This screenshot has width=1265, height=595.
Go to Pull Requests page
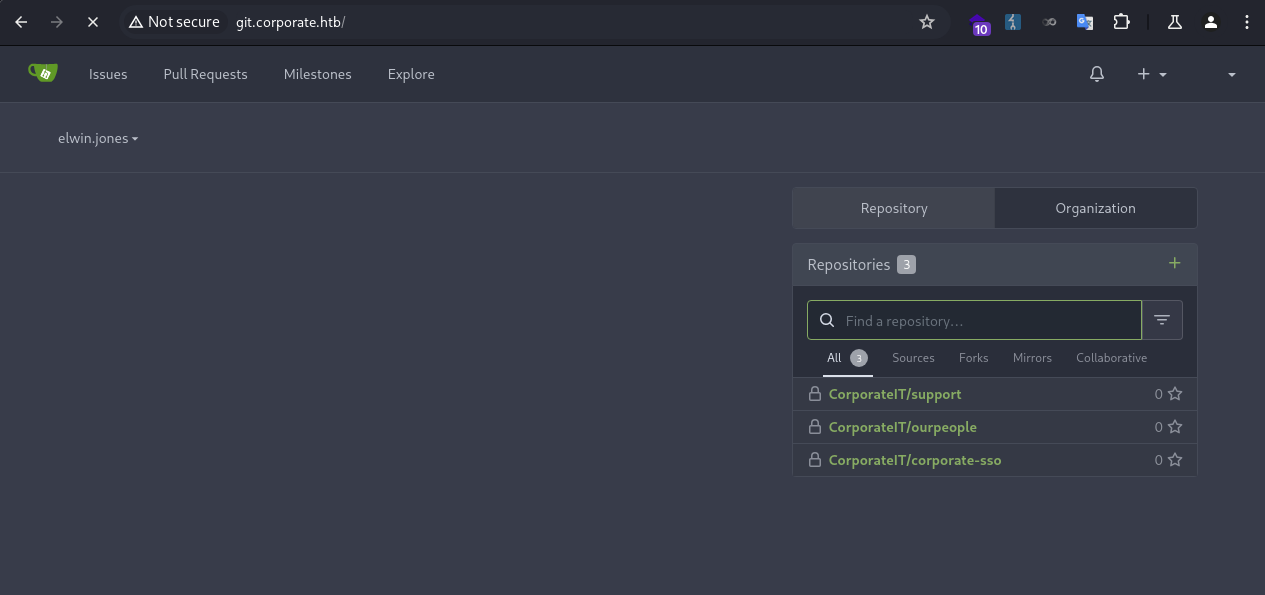point(205,74)
